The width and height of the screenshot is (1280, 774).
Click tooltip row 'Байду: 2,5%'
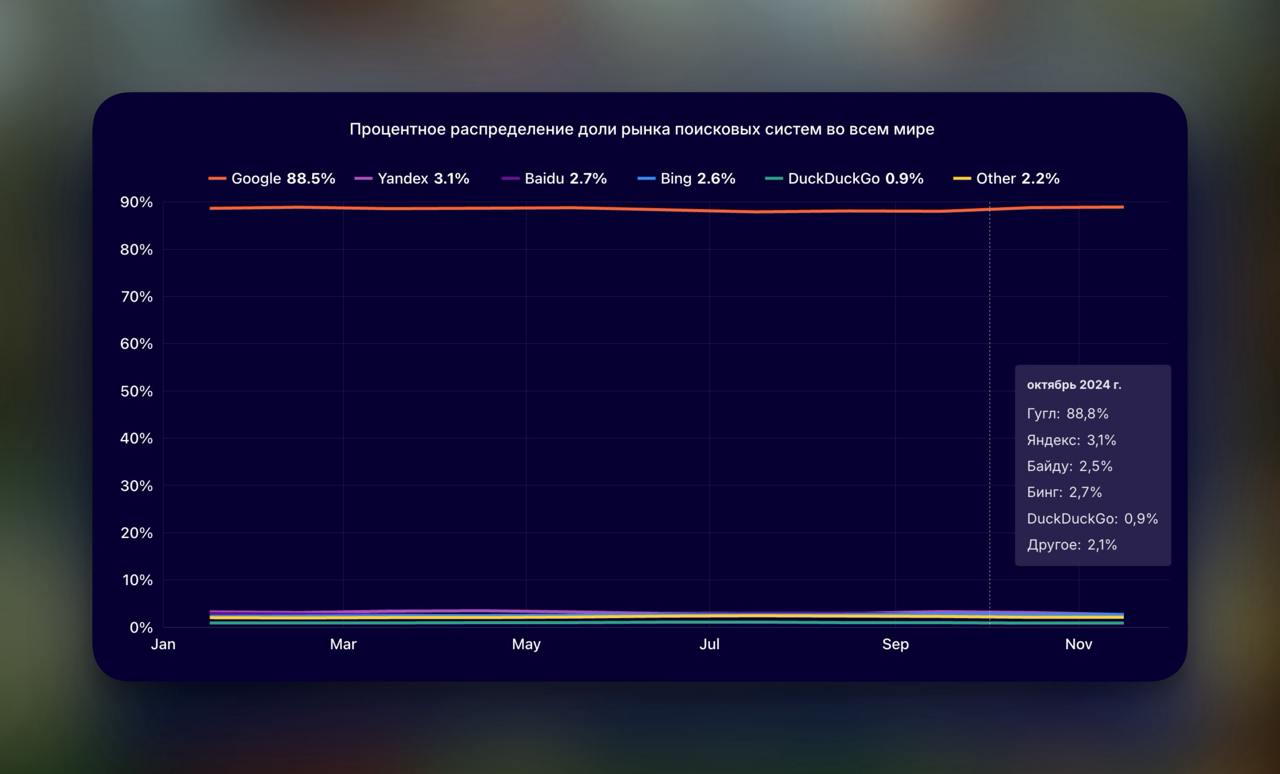coord(1070,466)
